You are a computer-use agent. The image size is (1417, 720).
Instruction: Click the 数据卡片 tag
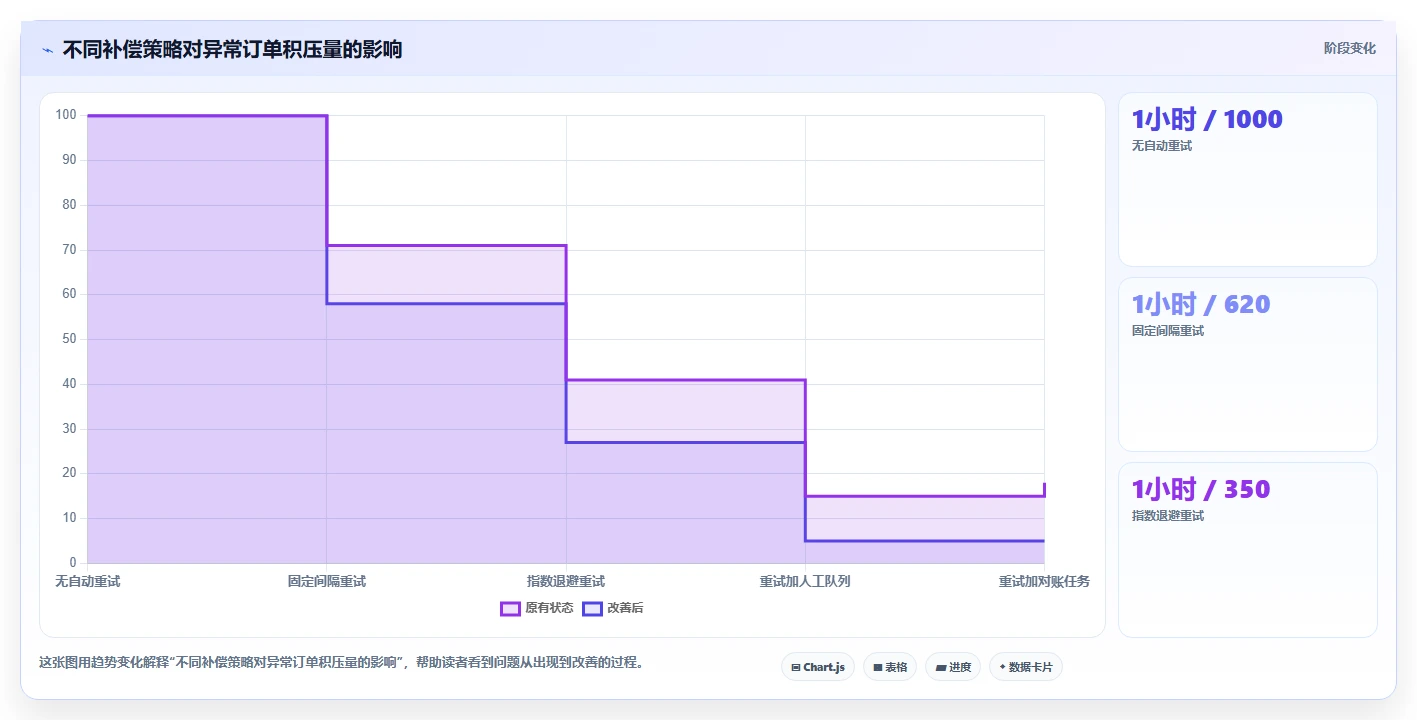(1026, 667)
